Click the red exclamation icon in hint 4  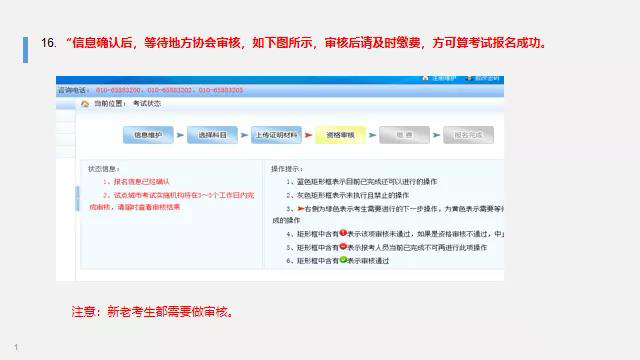click(x=343, y=233)
